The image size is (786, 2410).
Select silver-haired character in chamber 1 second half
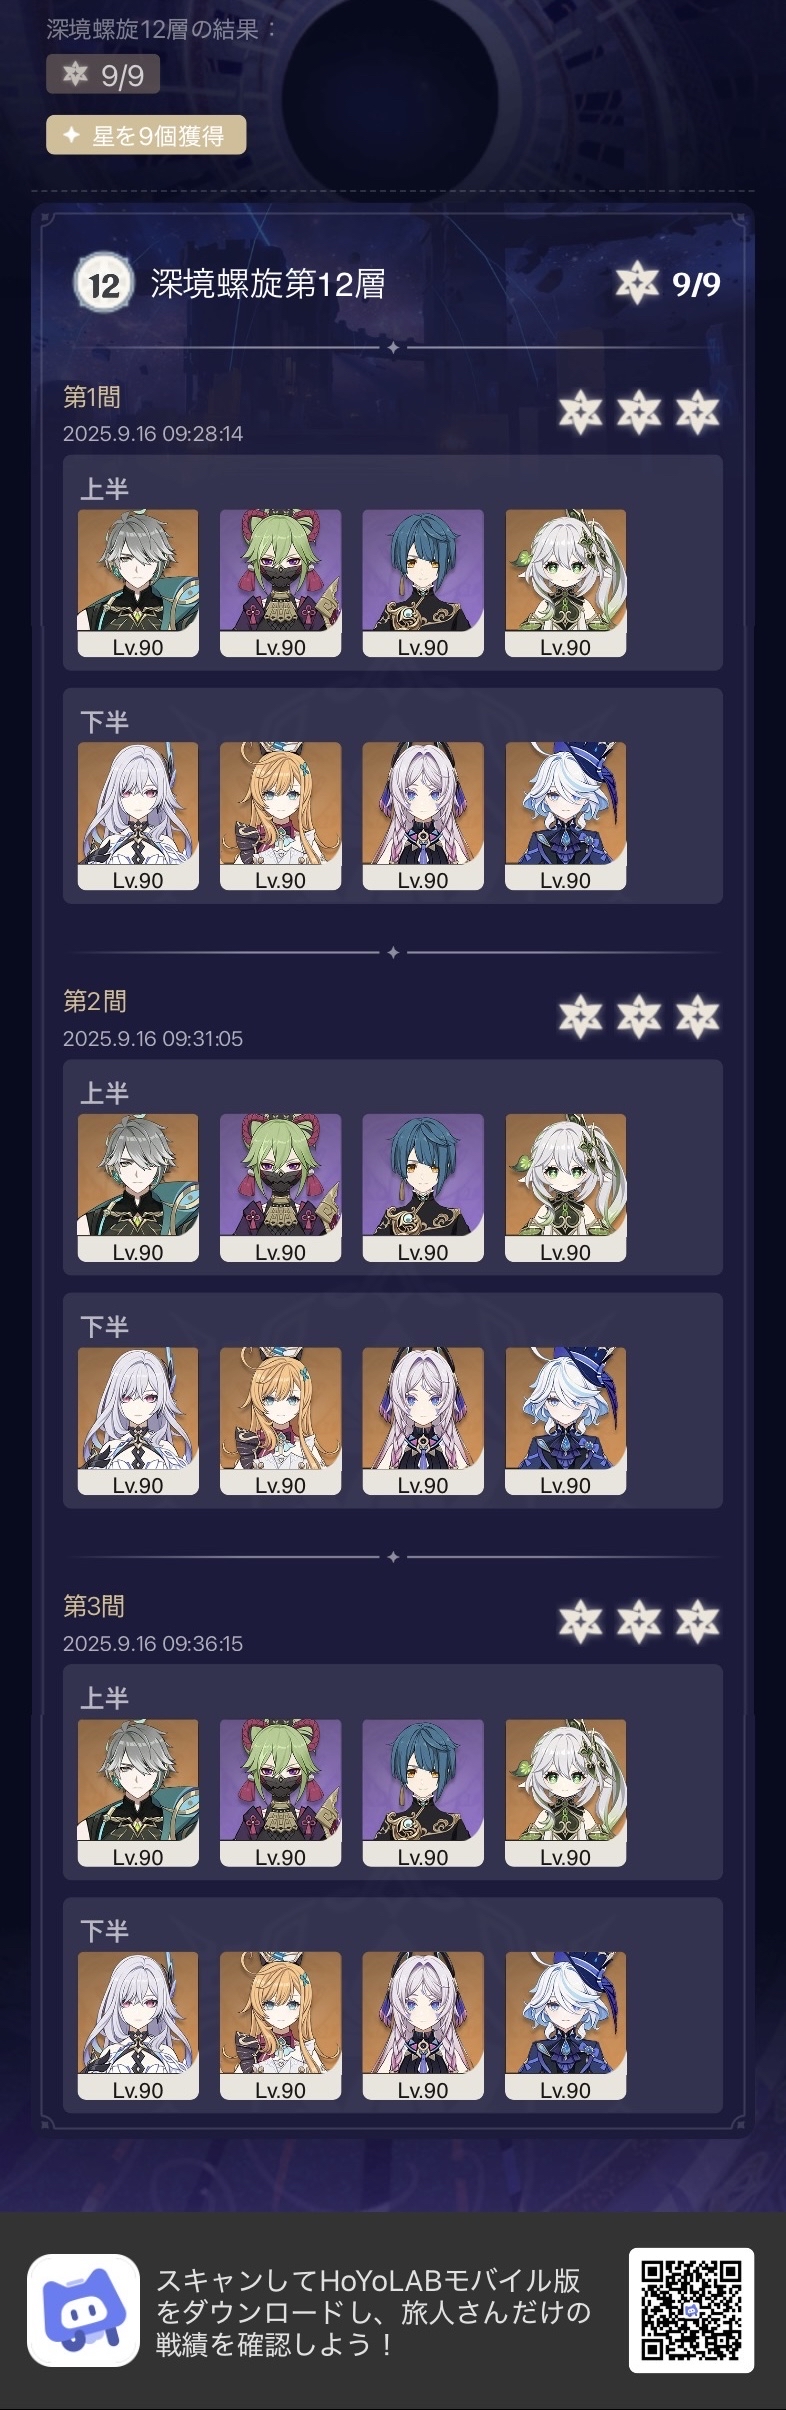point(138,816)
